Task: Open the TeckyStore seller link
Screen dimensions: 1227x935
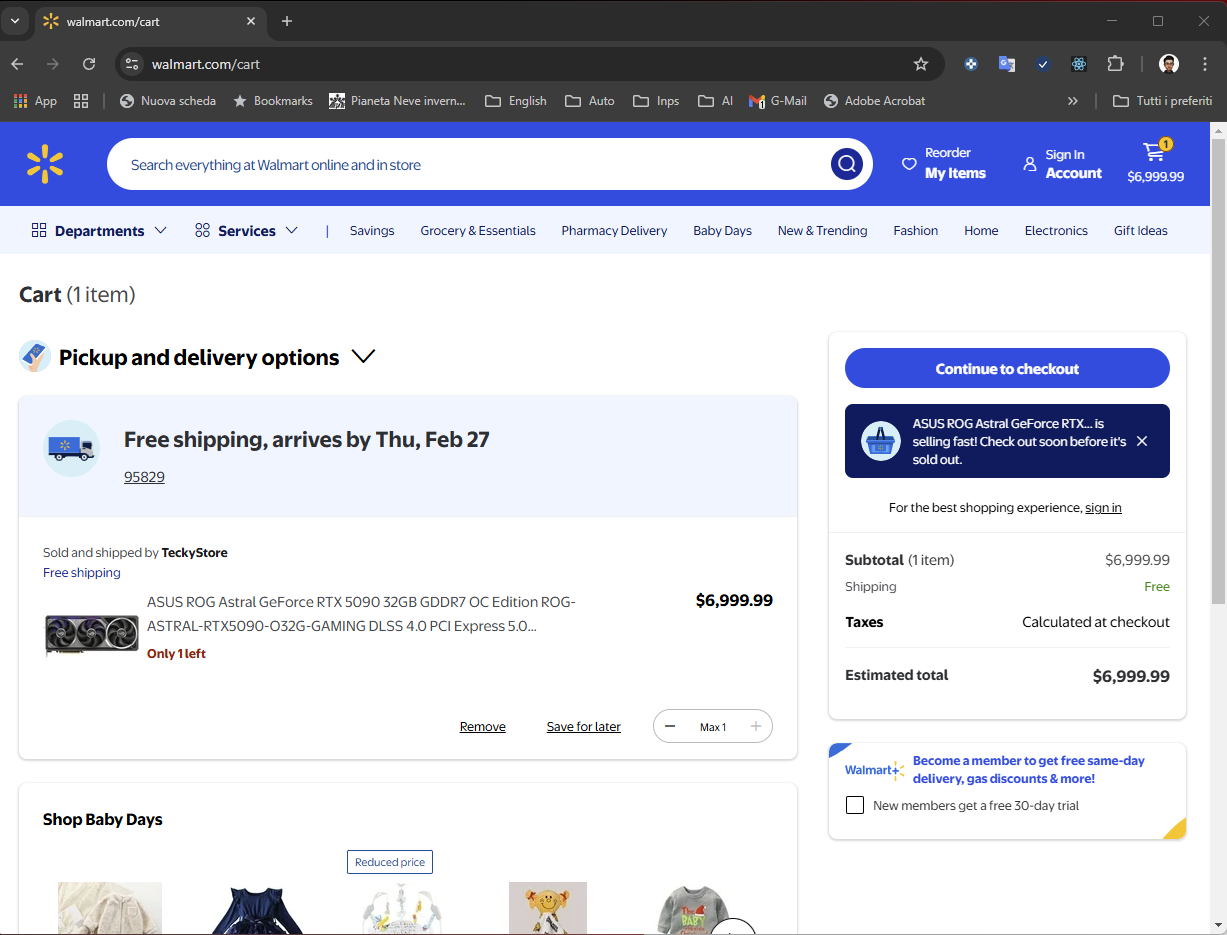Action: click(x=194, y=552)
